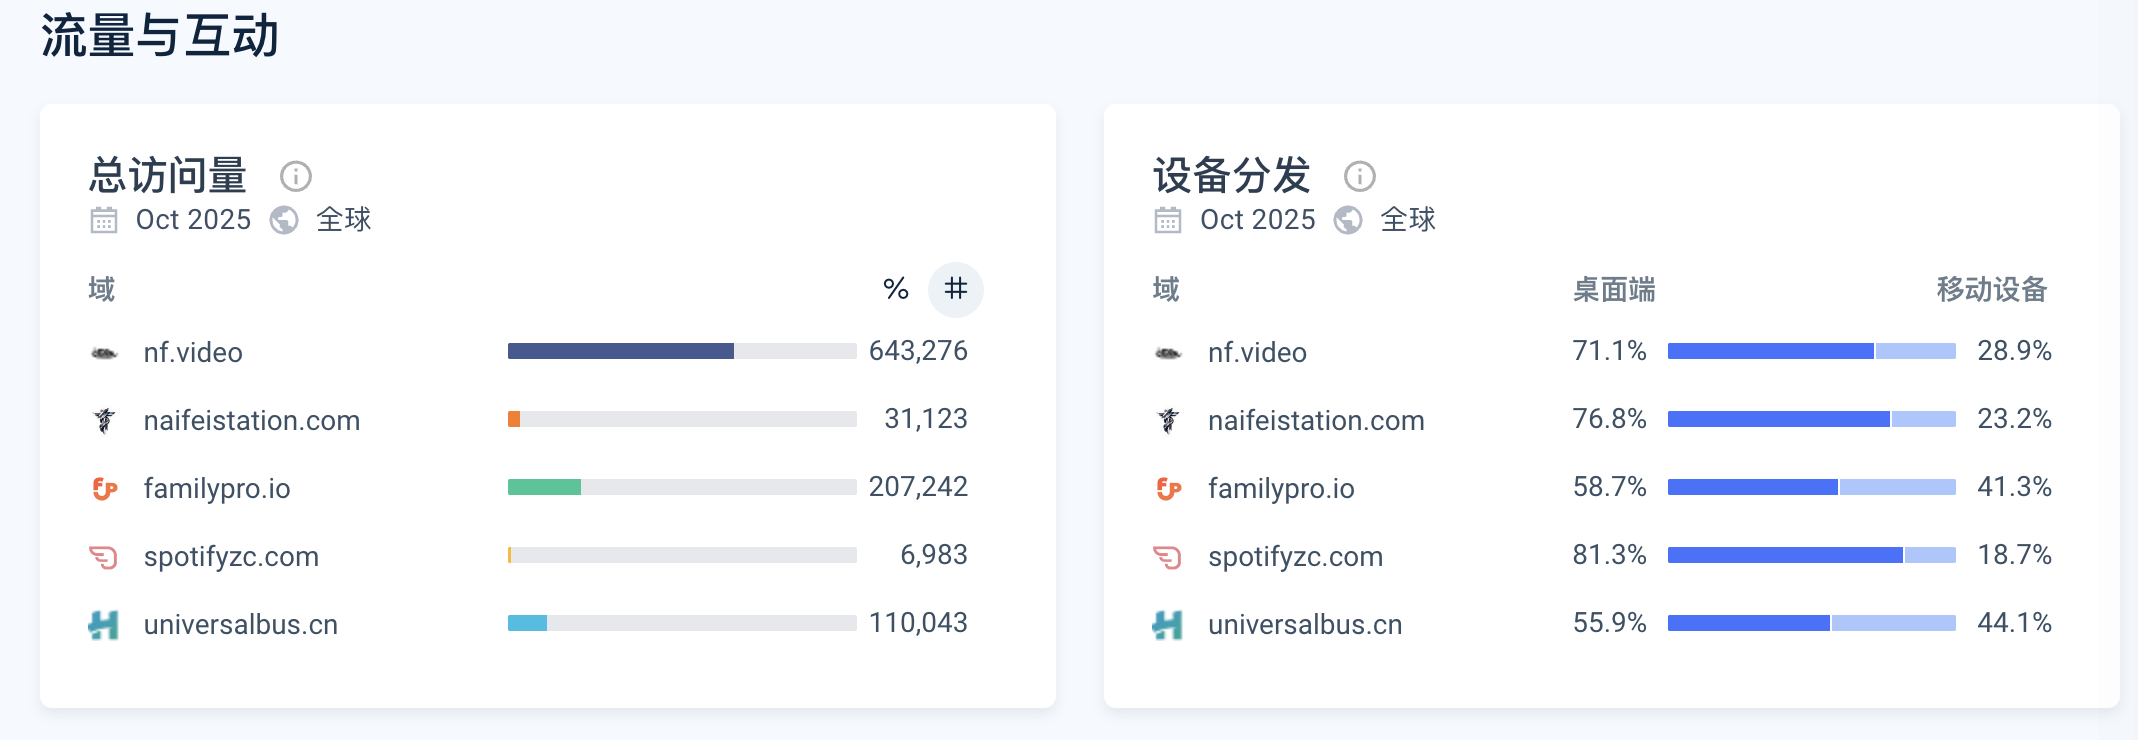Click spotifyzc.com yellow visits bar
2138x740 pixels.
pyautogui.click(x=510, y=555)
